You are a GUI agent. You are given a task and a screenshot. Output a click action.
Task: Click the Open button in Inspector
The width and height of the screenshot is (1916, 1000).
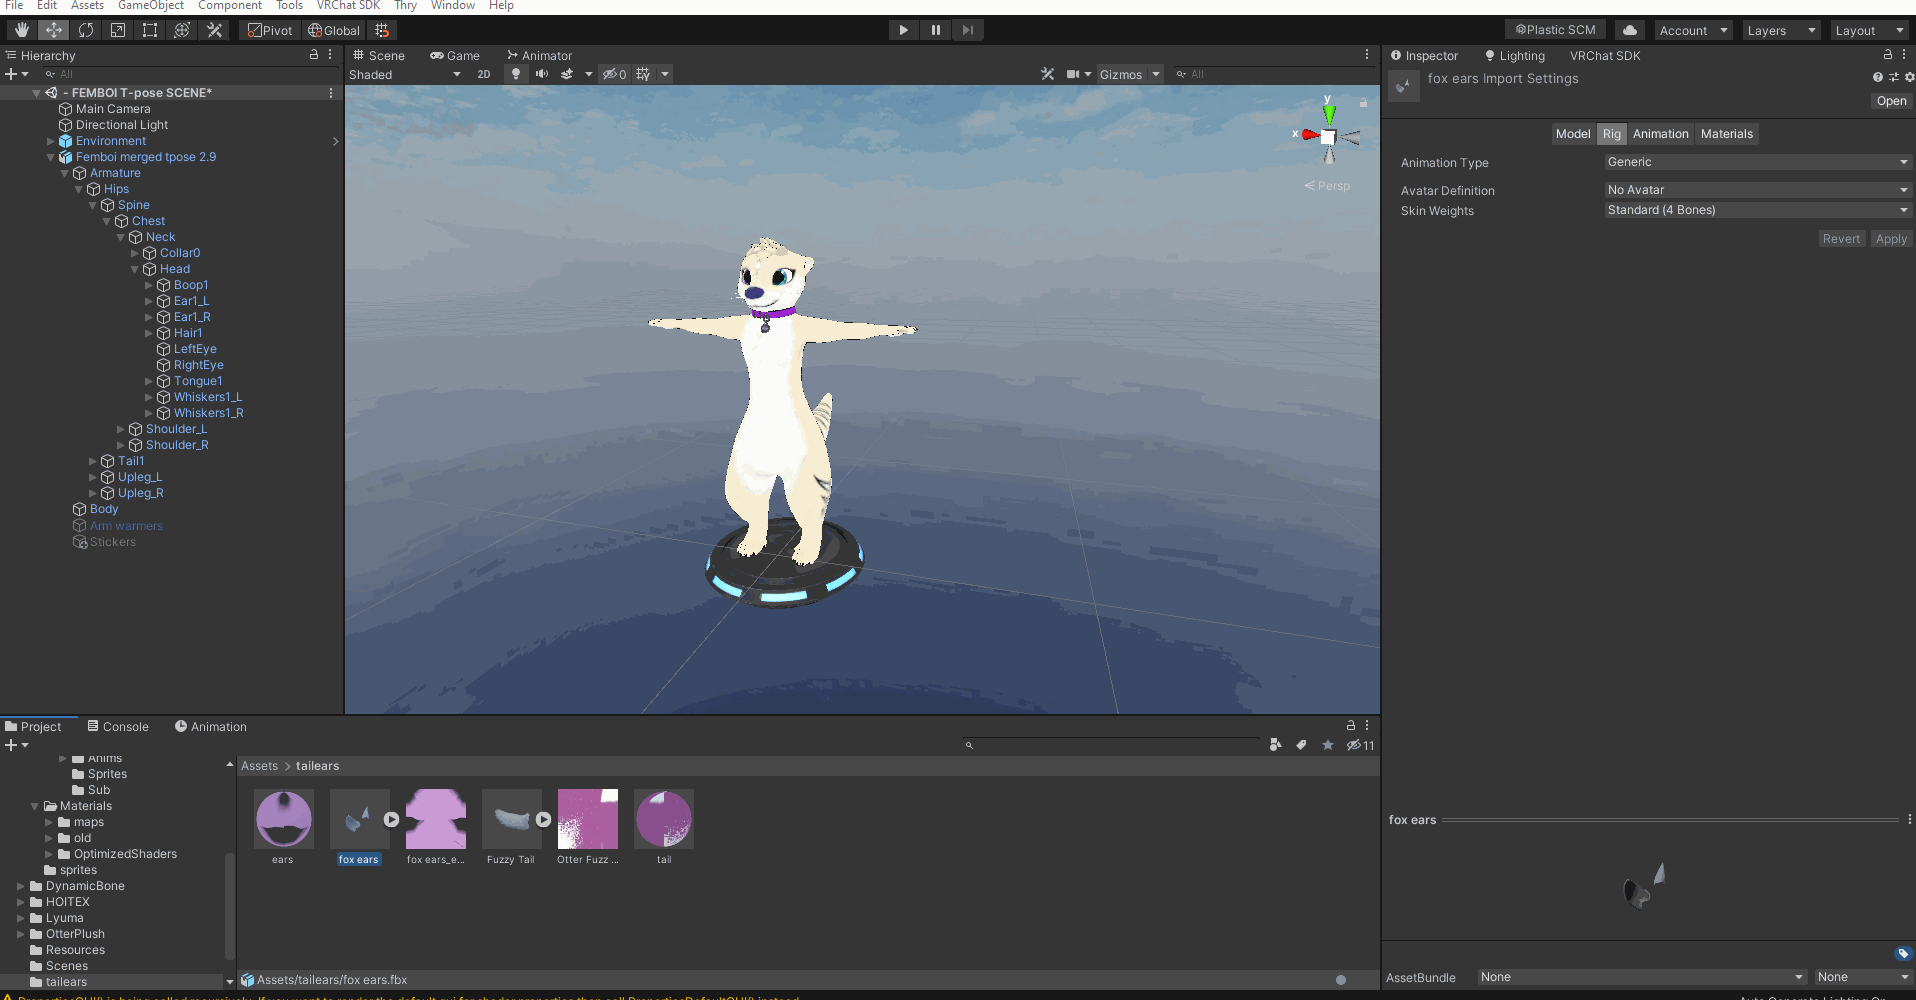click(1891, 101)
